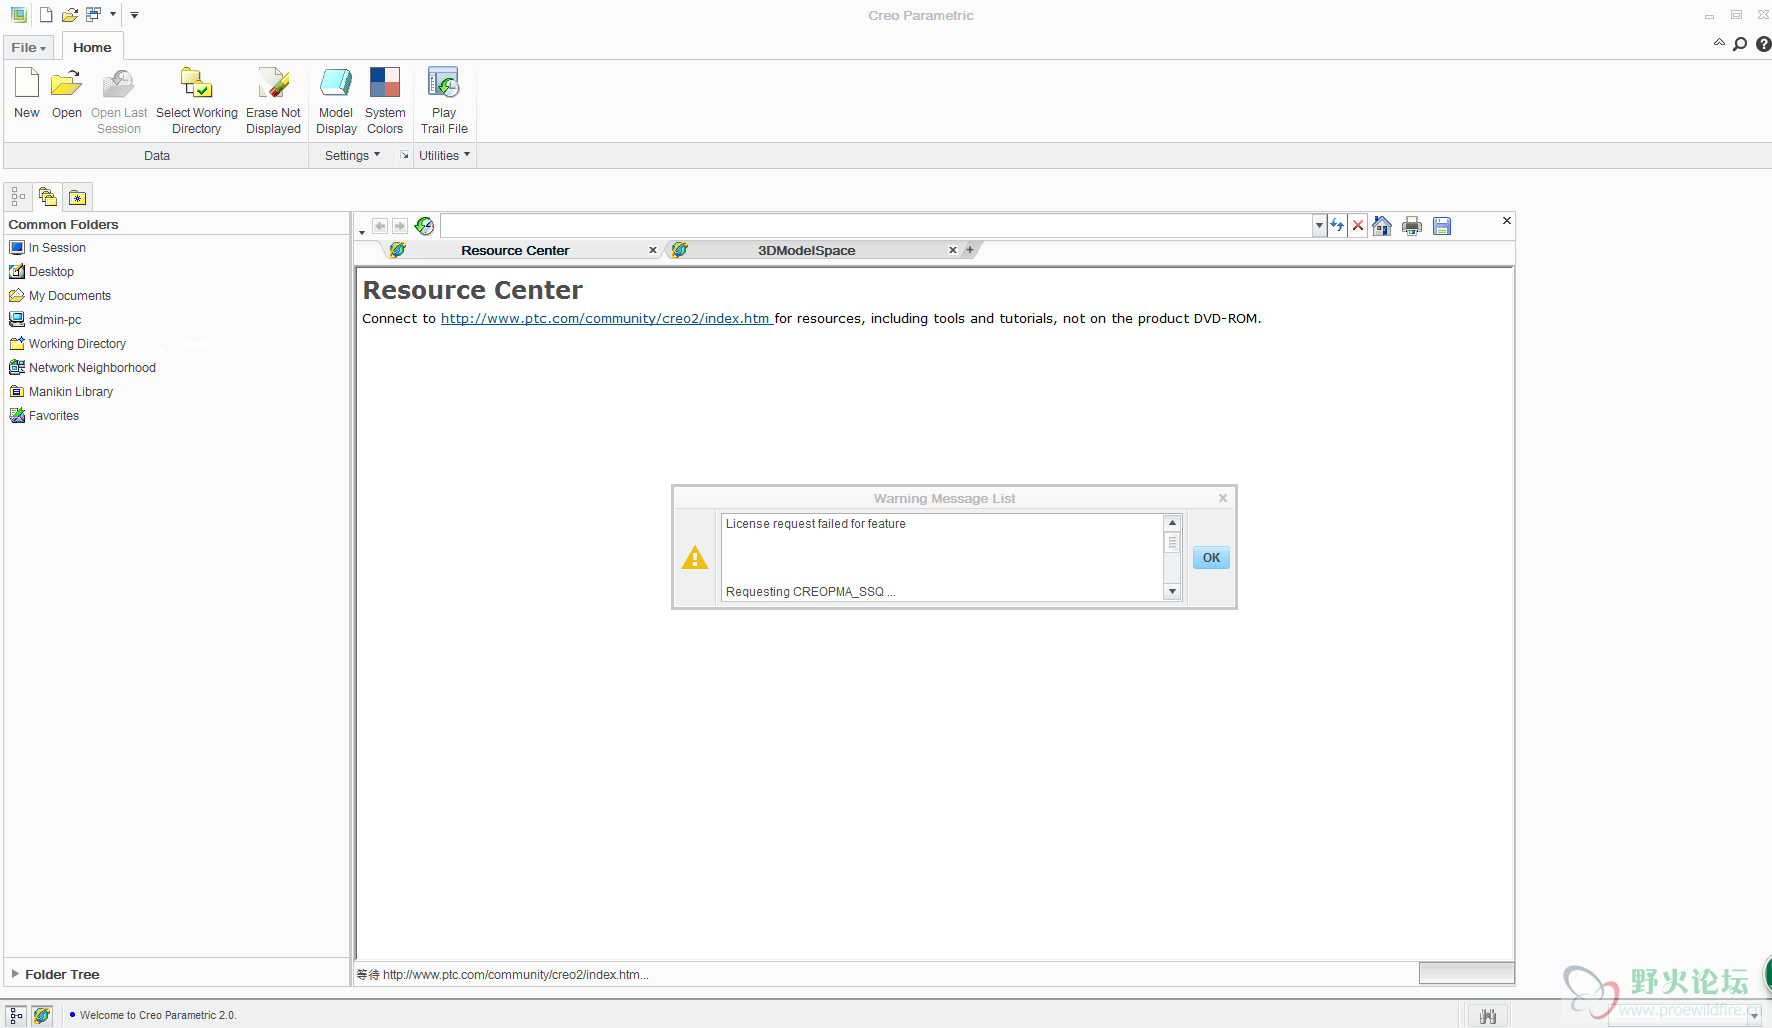This screenshot has width=1772, height=1028.
Task: Click OK in Warning Message List
Action: (1211, 557)
